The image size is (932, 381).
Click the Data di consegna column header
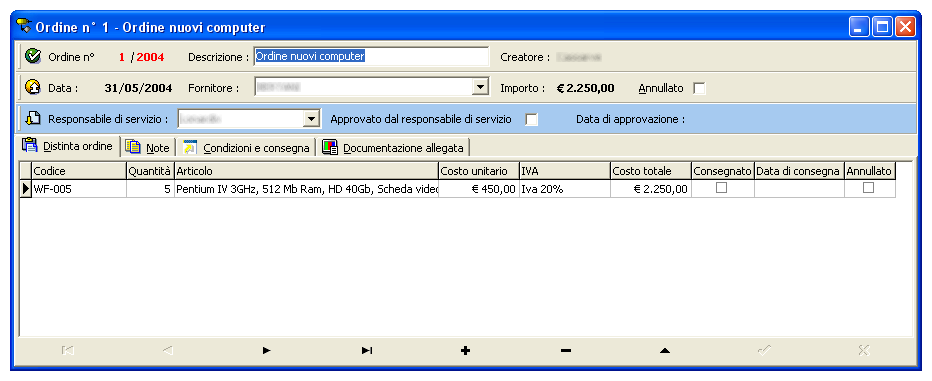tap(799, 171)
